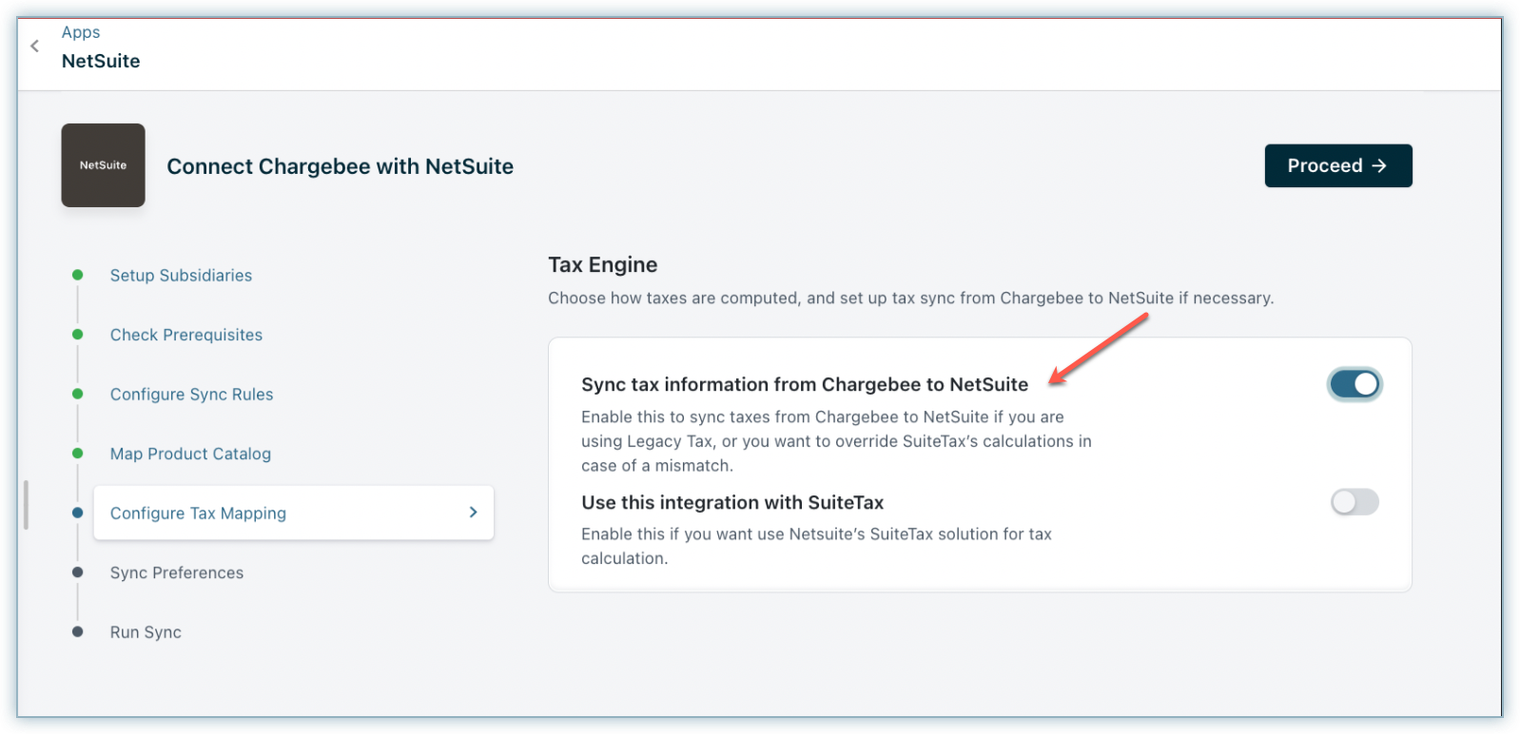1520x734 pixels.
Task: Disable Sync tax information from Chargebee toggle
Action: click(1354, 384)
